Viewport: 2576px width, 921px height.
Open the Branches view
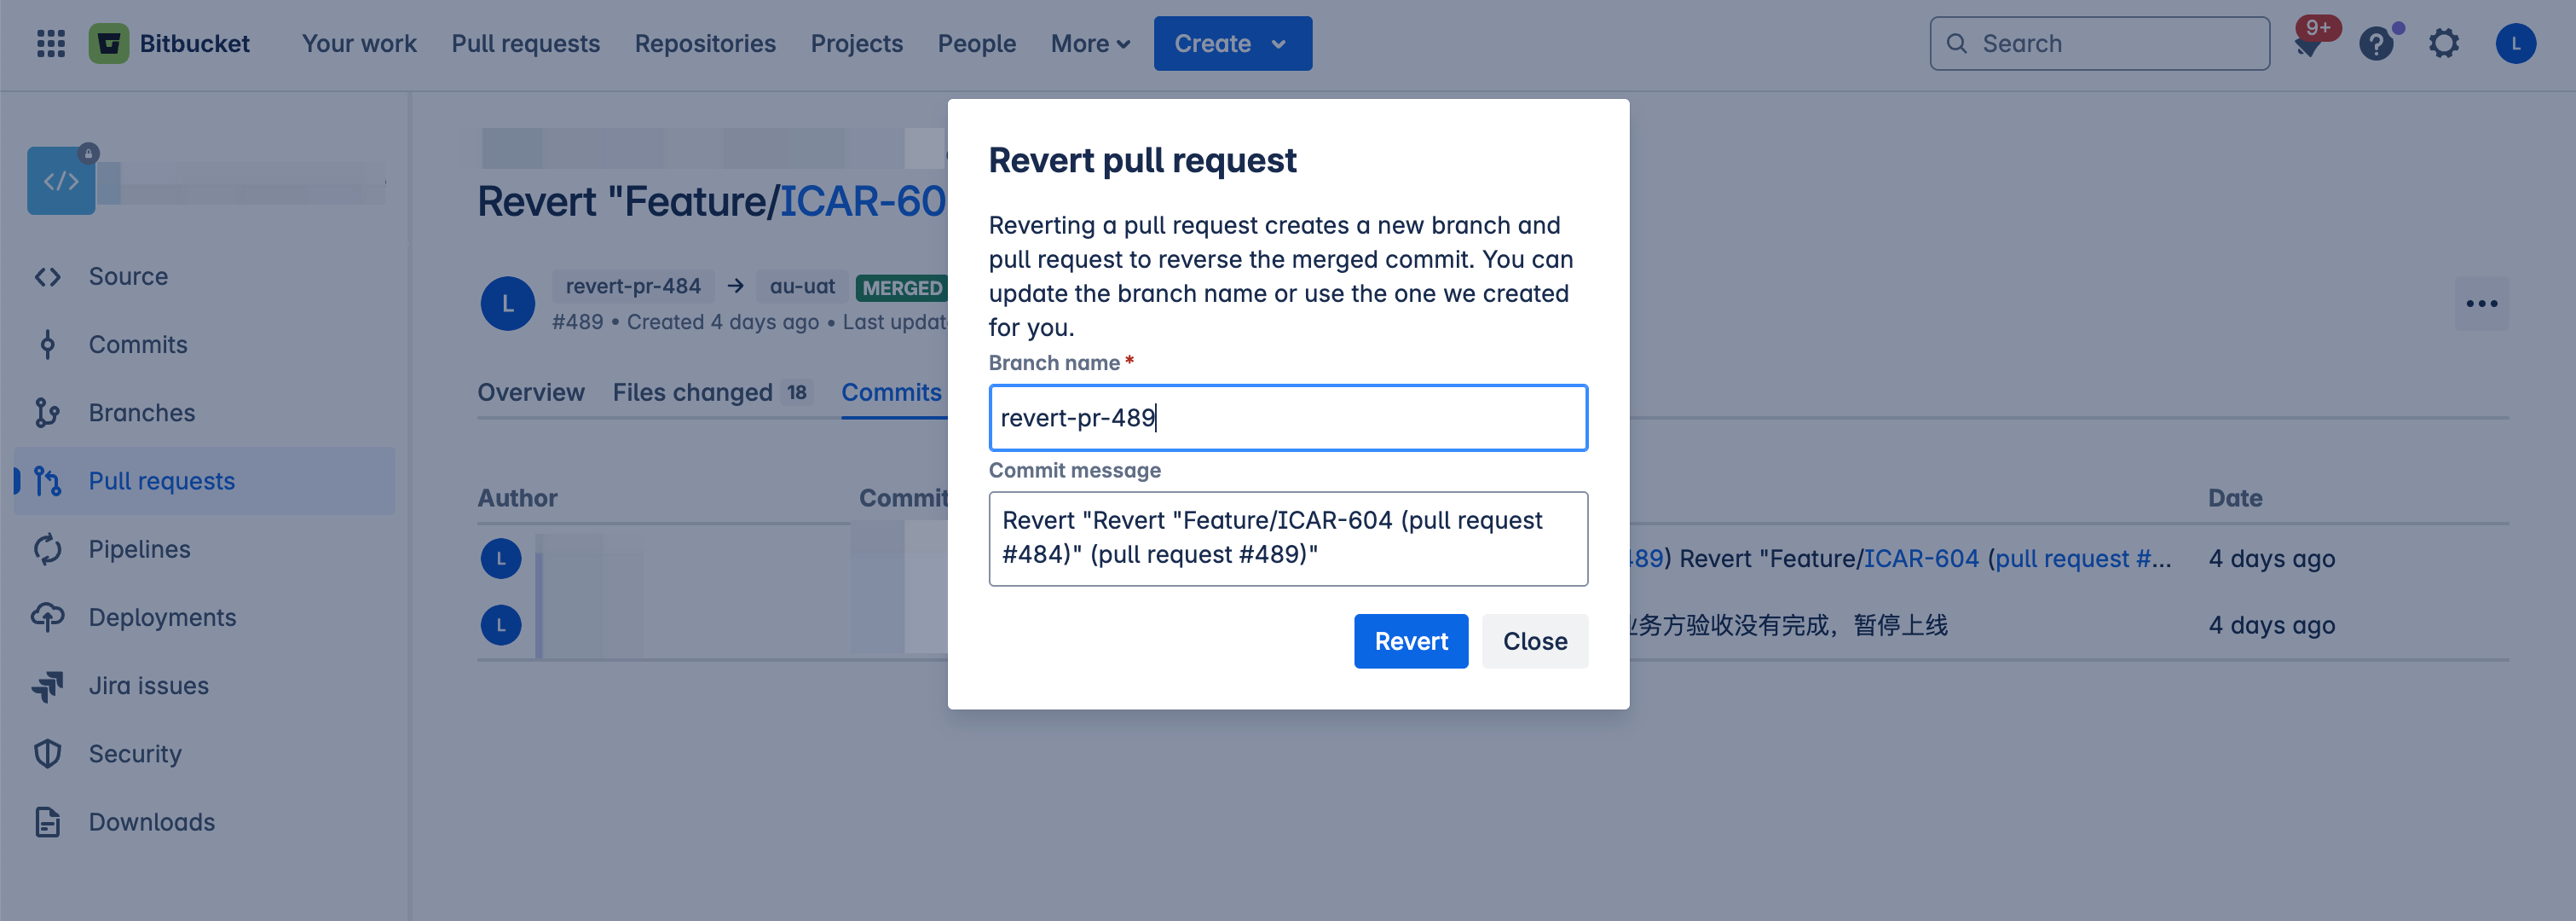click(x=141, y=412)
